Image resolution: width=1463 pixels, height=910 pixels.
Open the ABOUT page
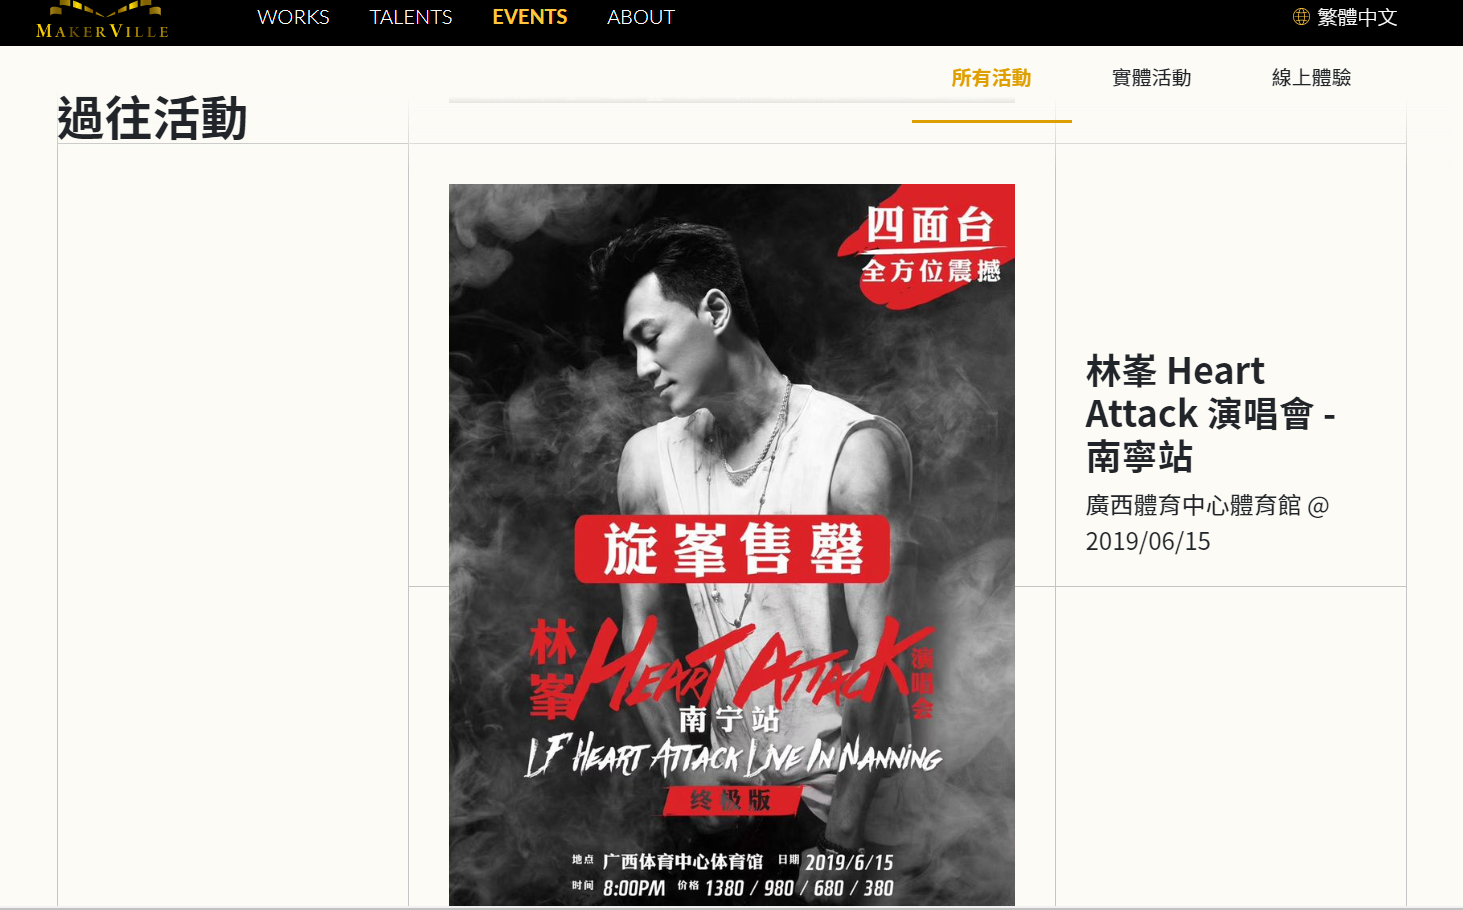pyautogui.click(x=641, y=17)
